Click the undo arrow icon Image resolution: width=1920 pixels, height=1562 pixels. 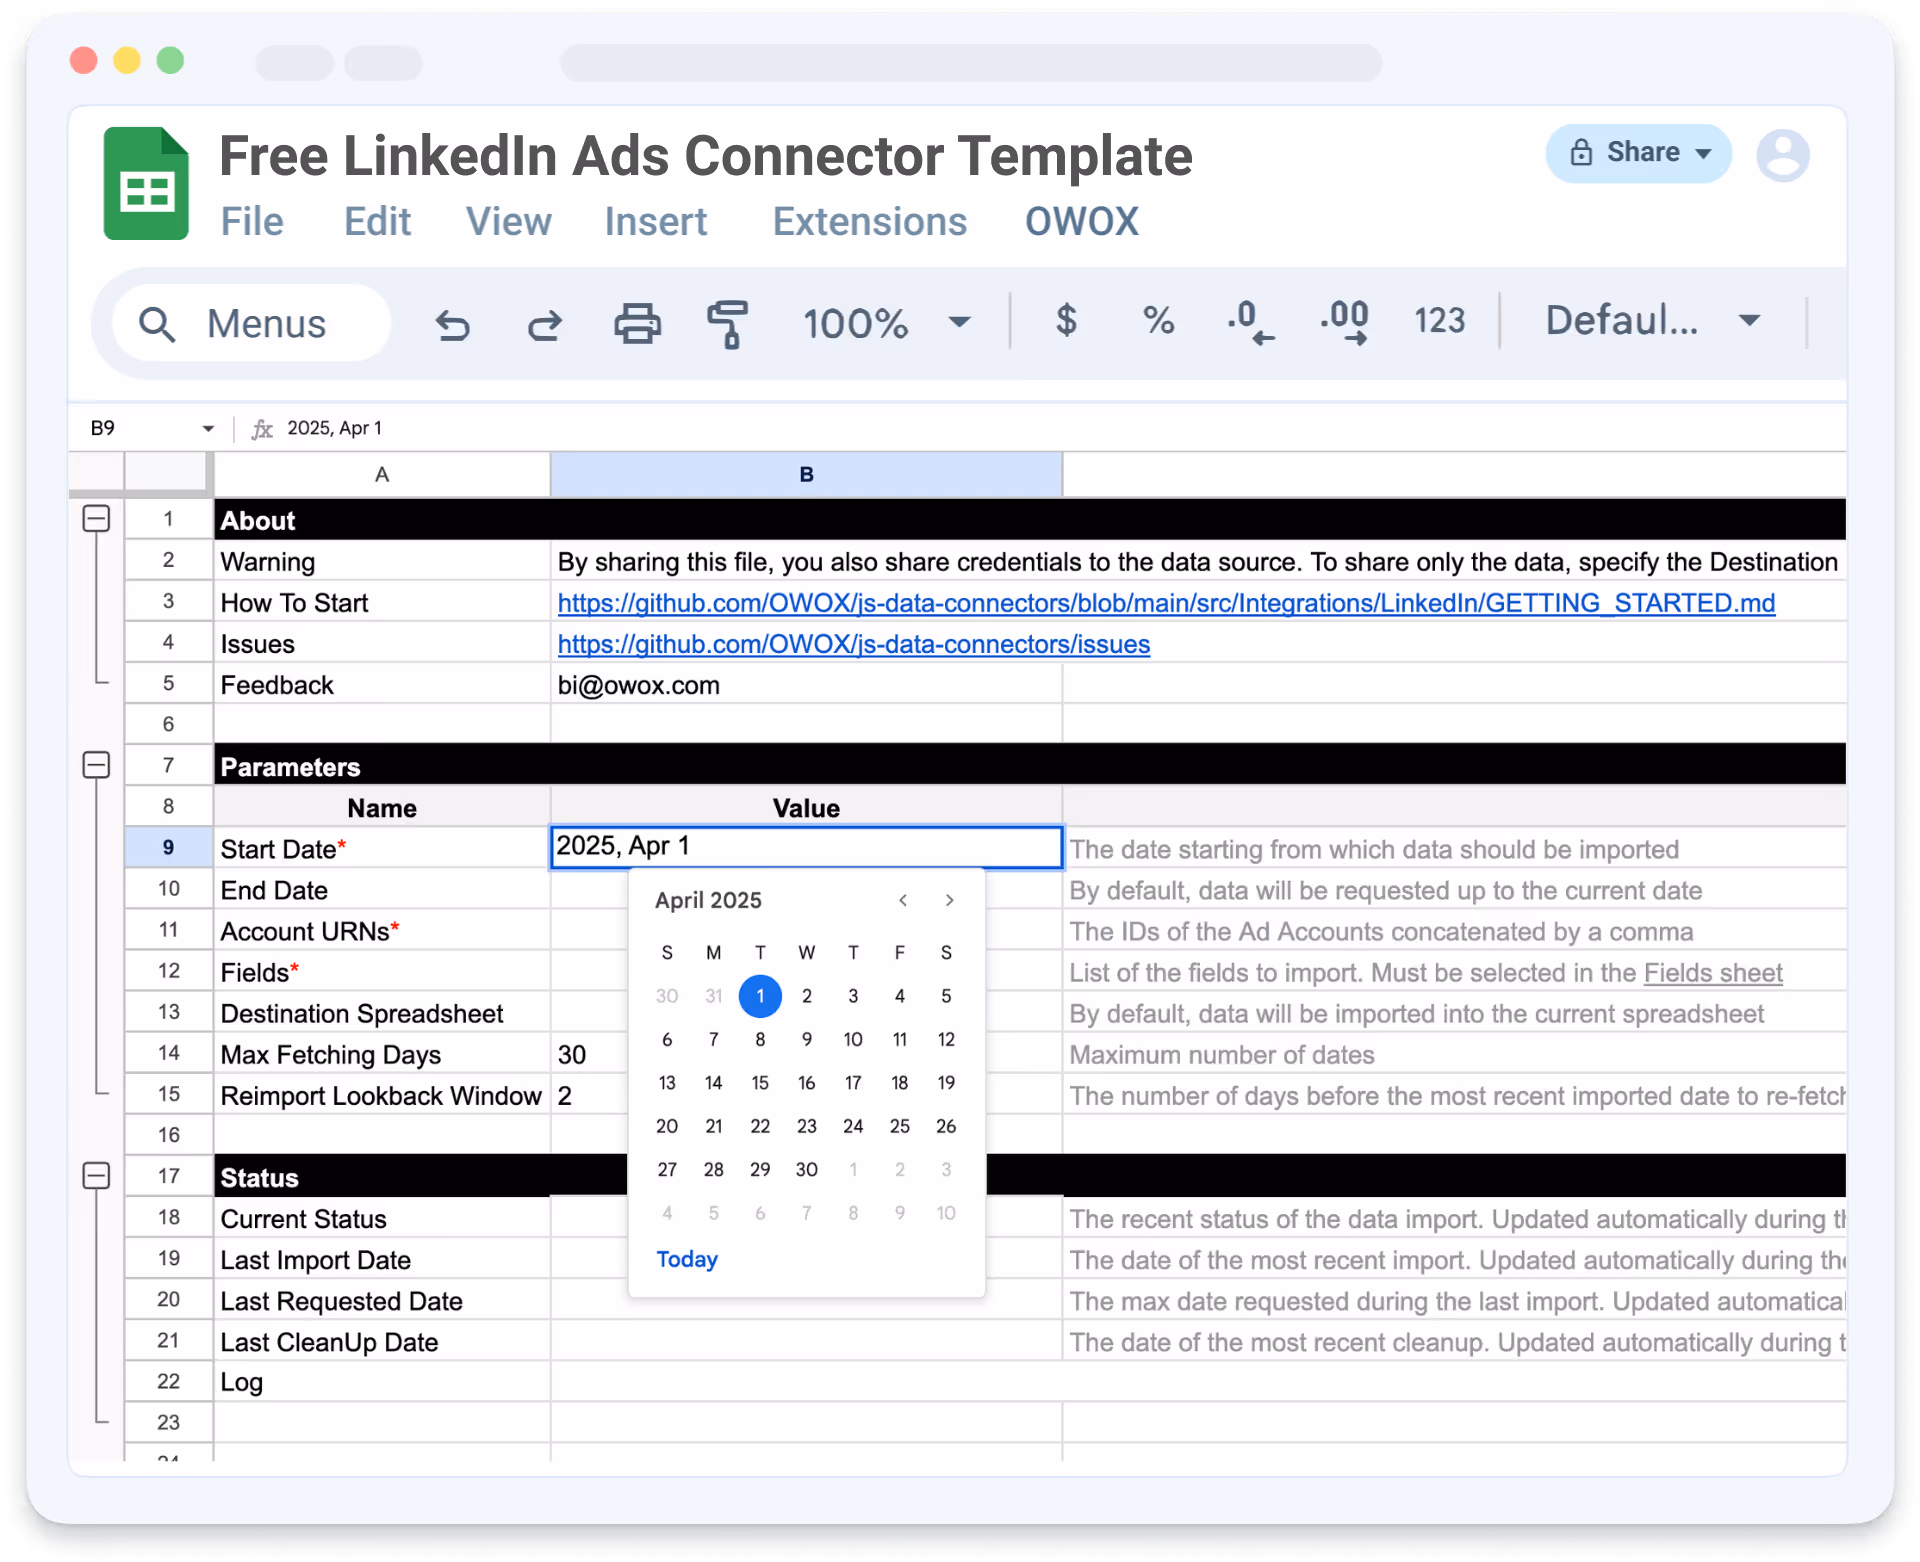click(452, 324)
